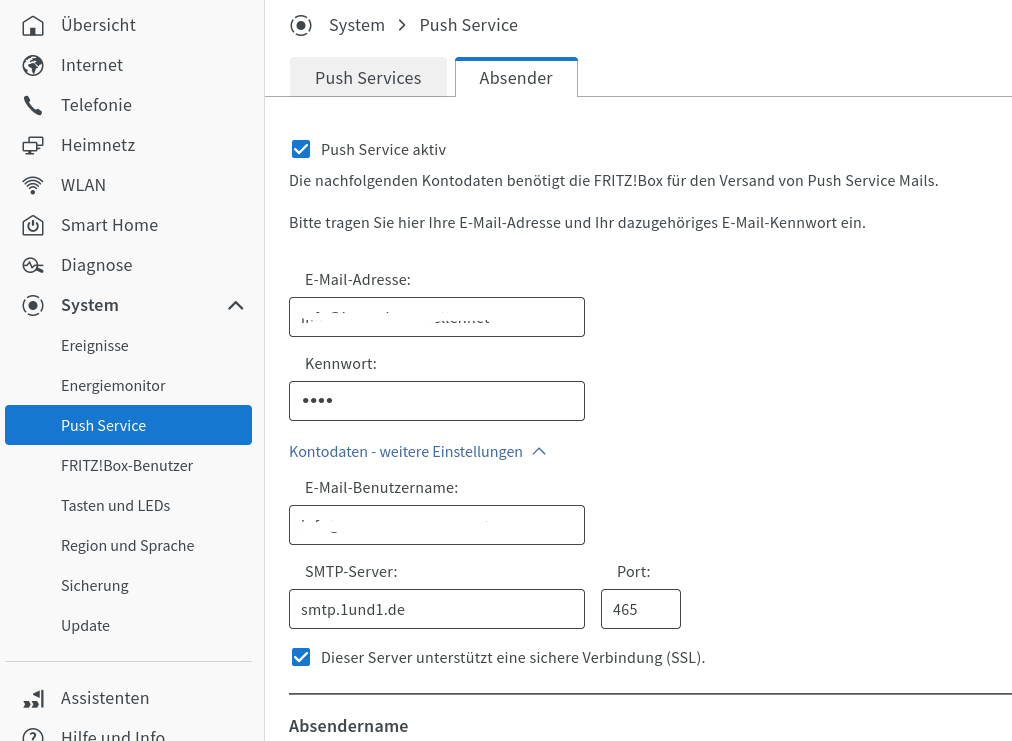This screenshot has width=1012, height=741.
Task: Click the Assistenten icon in sidebar
Action: pos(33,698)
